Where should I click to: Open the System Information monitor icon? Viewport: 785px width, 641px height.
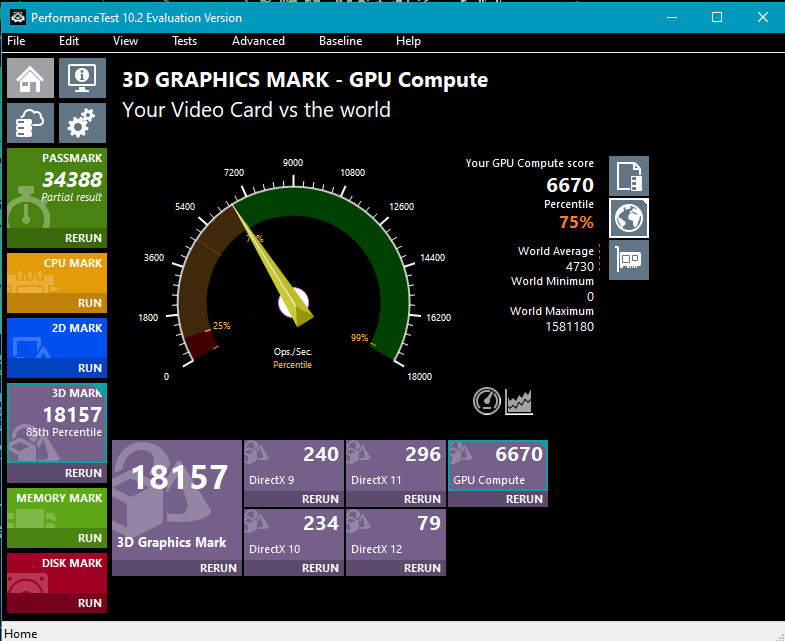click(82, 78)
